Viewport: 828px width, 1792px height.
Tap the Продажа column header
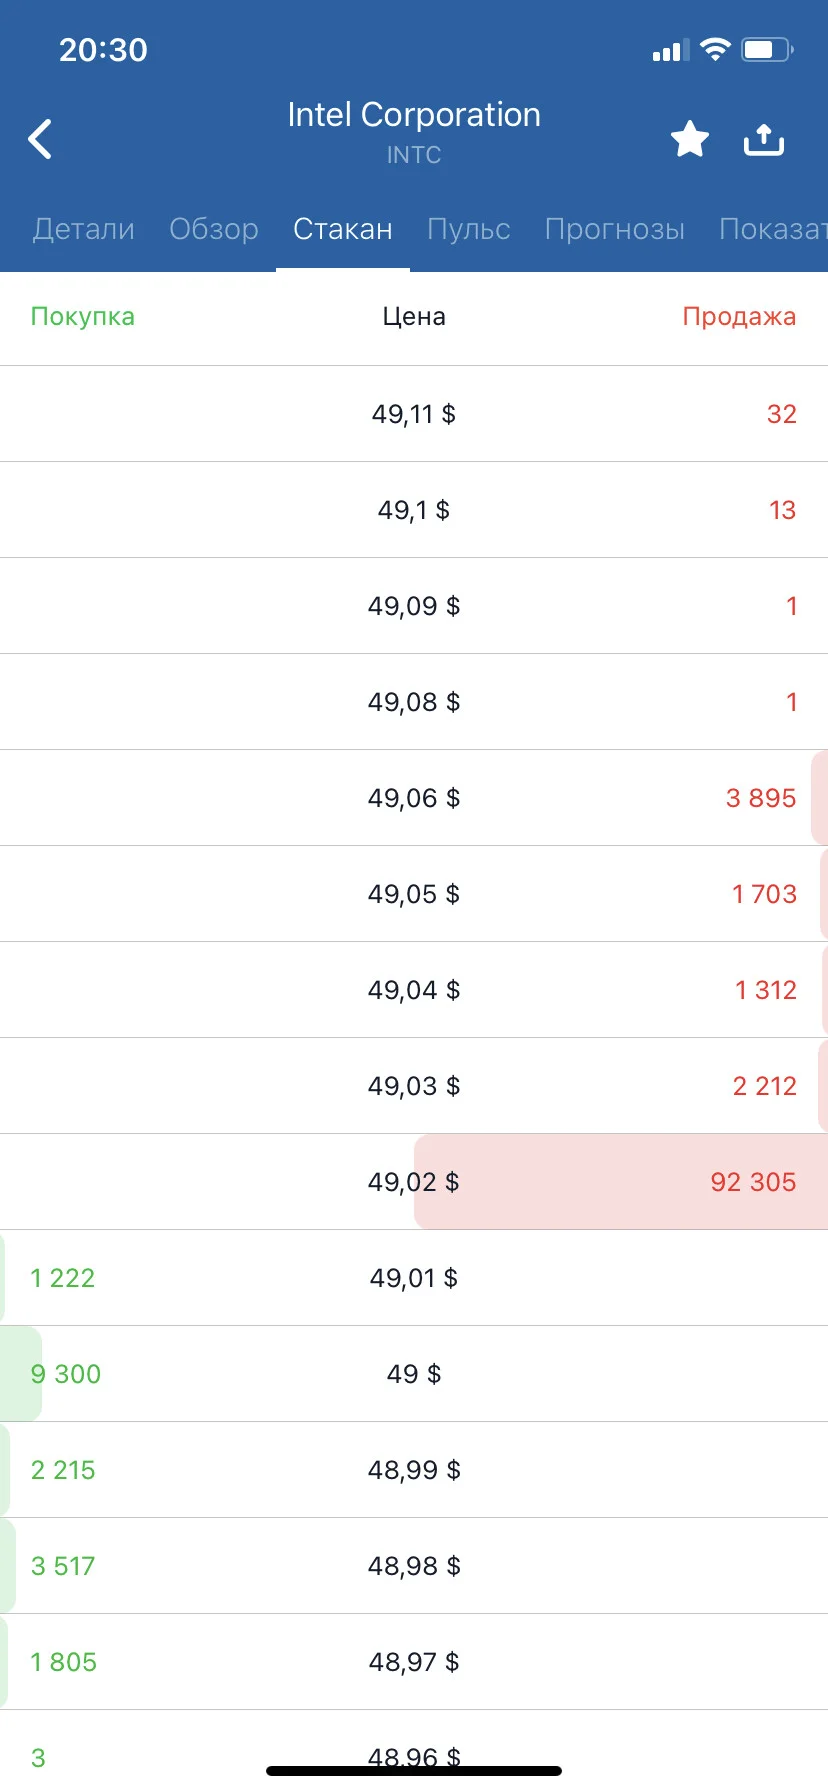(739, 317)
